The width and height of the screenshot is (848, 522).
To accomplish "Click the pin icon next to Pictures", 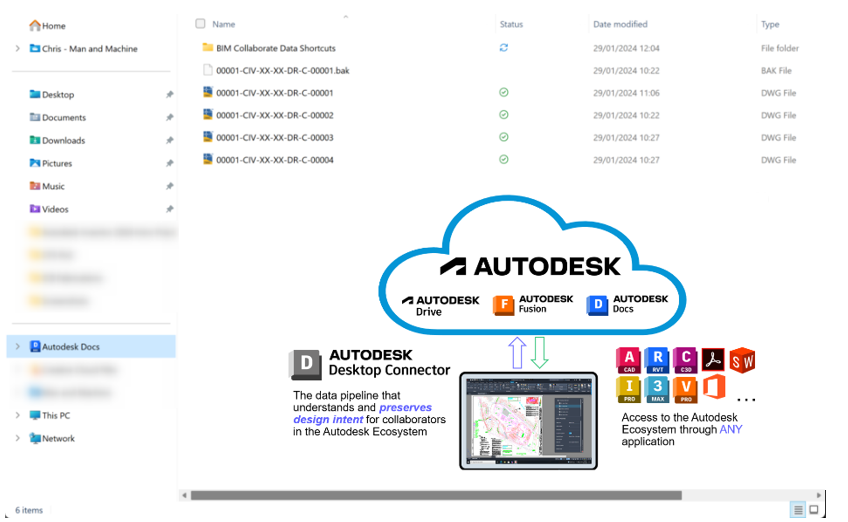I will coord(169,163).
